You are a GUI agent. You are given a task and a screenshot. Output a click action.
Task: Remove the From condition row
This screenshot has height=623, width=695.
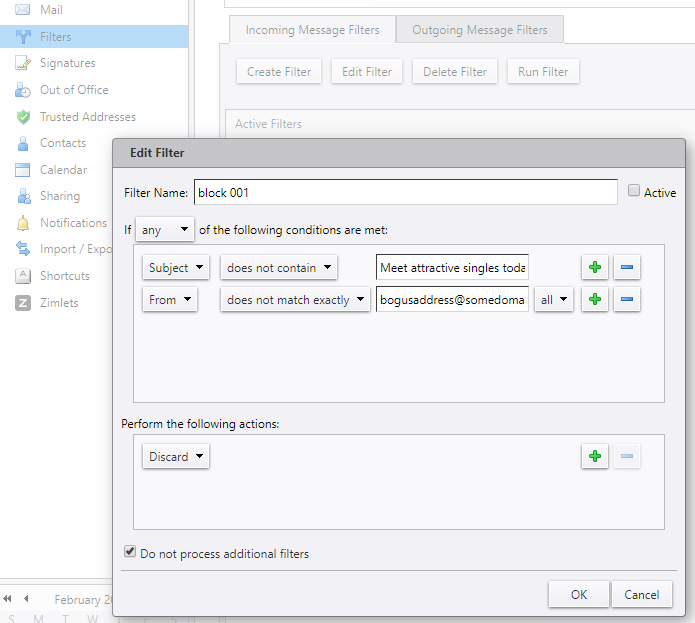coord(627,299)
